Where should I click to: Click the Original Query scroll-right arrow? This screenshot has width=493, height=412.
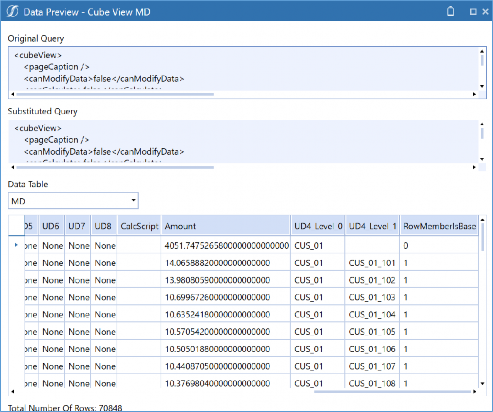[474, 94]
